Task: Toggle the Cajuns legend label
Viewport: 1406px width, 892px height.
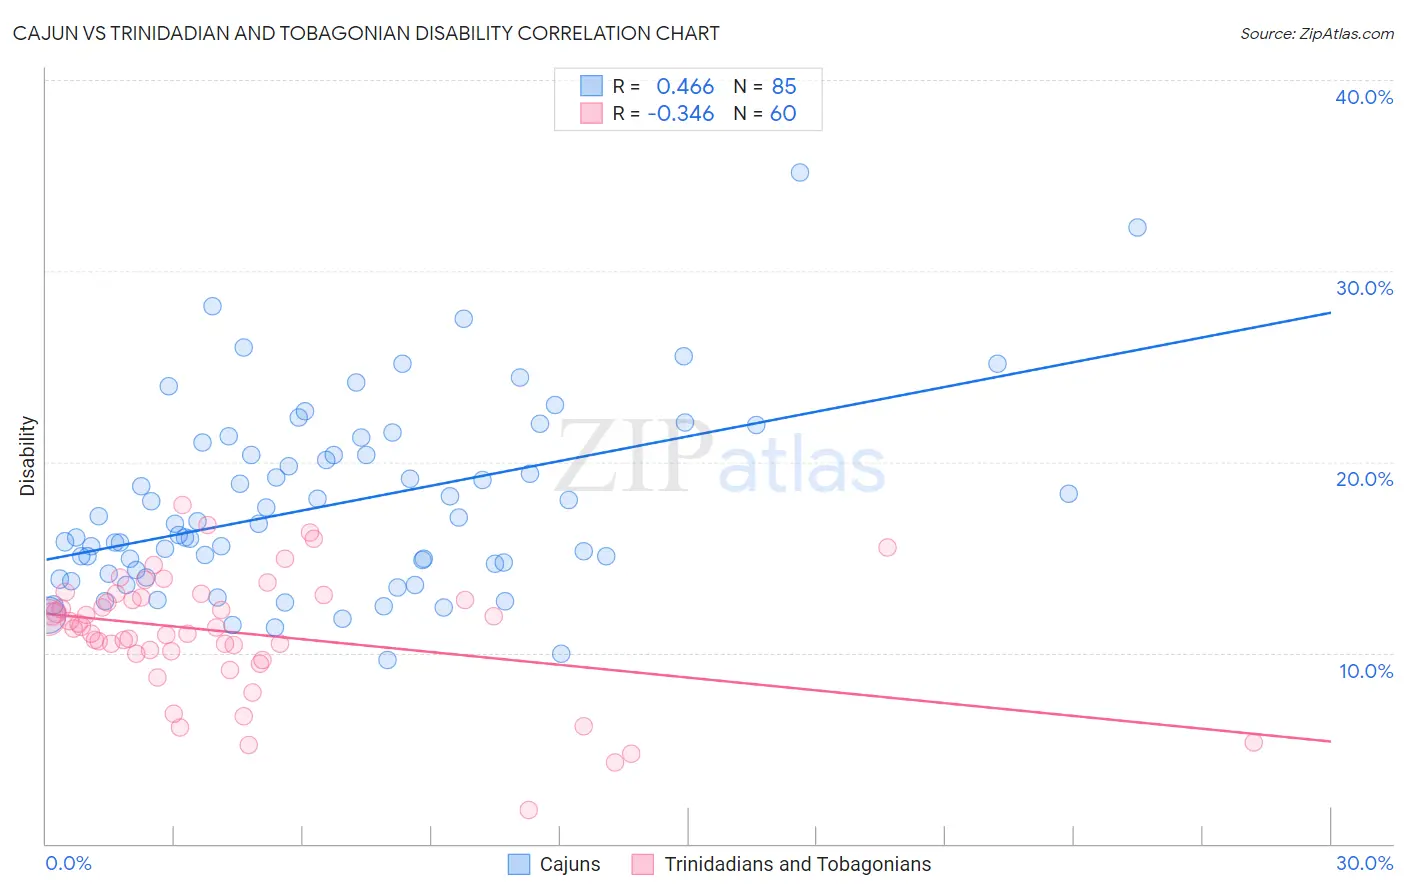Action: [x=570, y=864]
